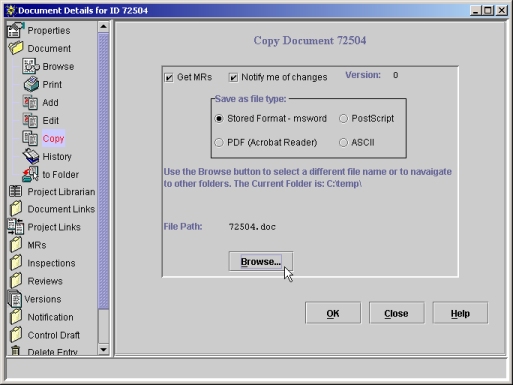The height and width of the screenshot is (385, 513).
Task: Click the Delete Entry trash icon
Action: pyautogui.click(x=15, y=351)
